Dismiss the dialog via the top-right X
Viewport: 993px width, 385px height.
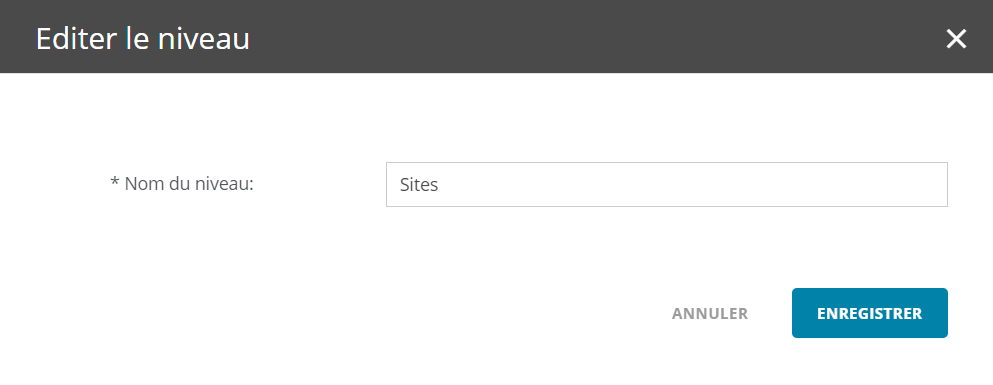coord(956,39)
